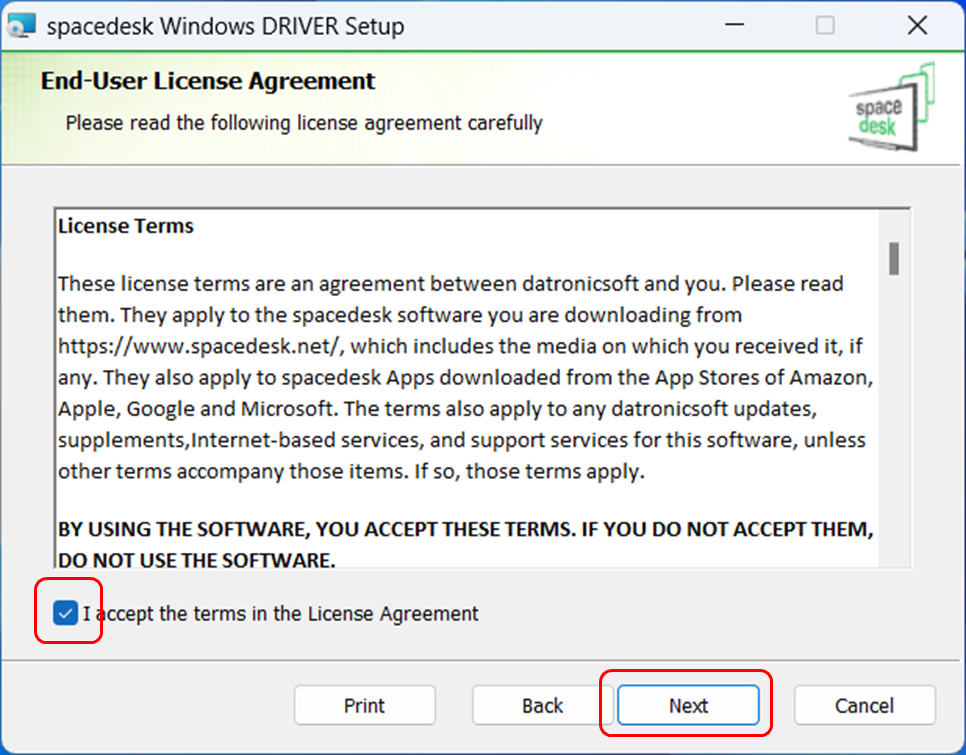Click the https://www.spacedesk.net/ URL text

pos(199,346)
